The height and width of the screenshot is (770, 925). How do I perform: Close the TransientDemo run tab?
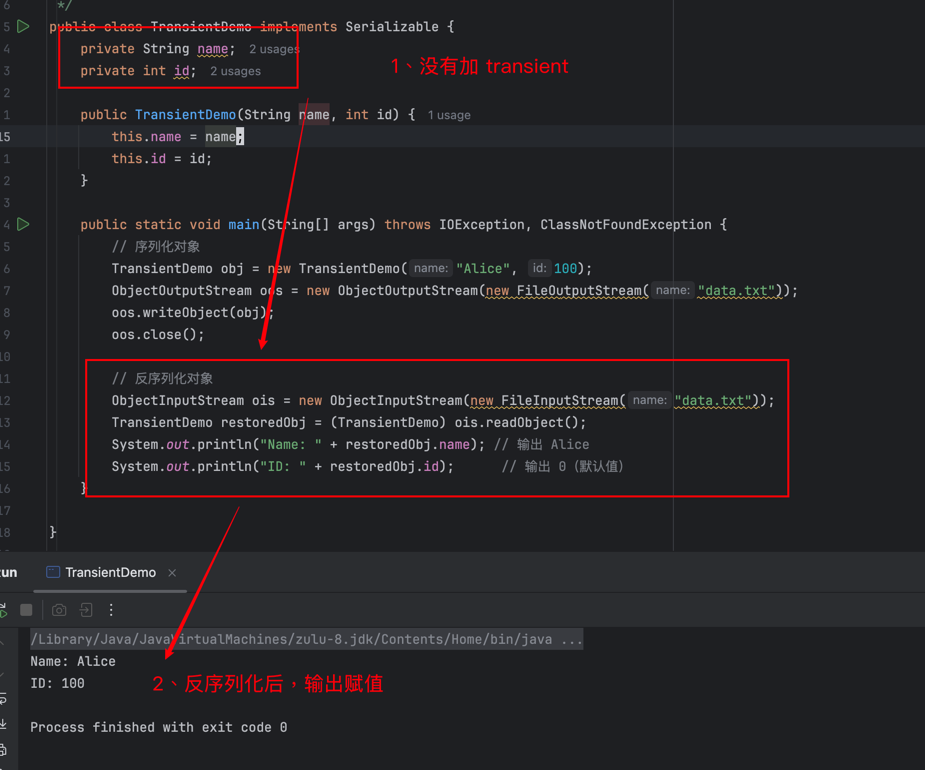[172, 573]
